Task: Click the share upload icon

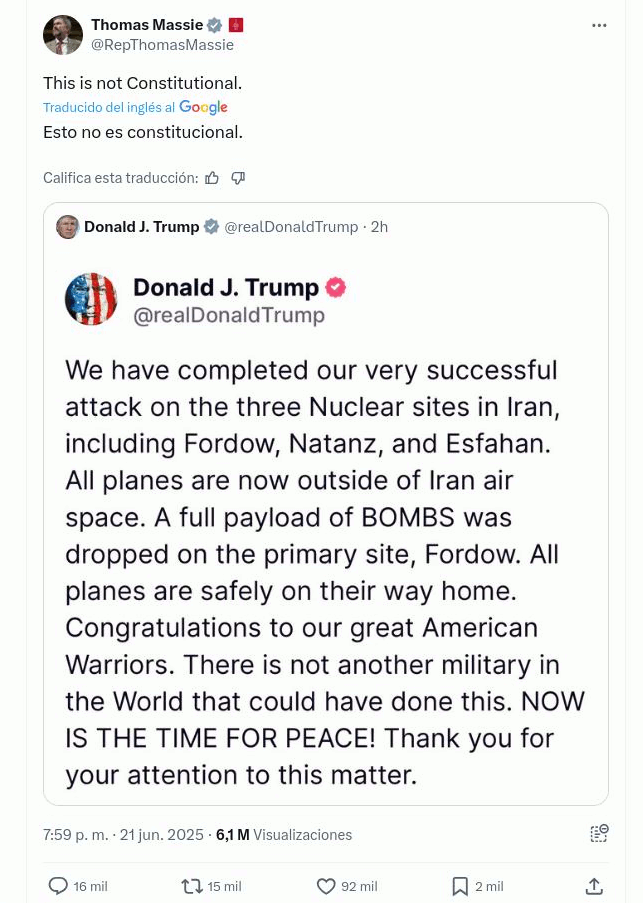Action: click(594, 886)
